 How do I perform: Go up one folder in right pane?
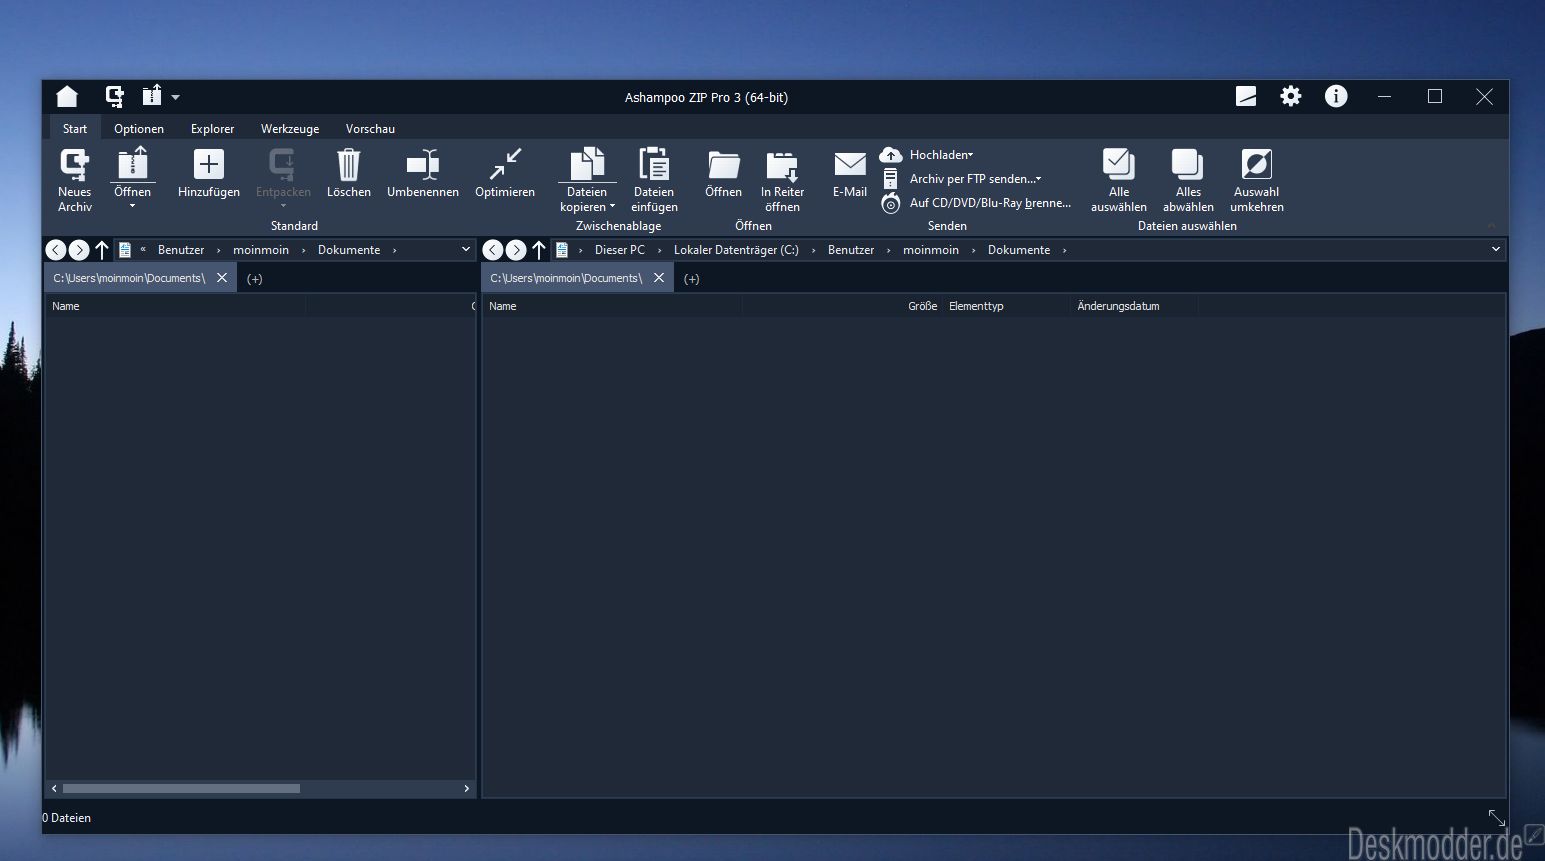click(539, 250)
